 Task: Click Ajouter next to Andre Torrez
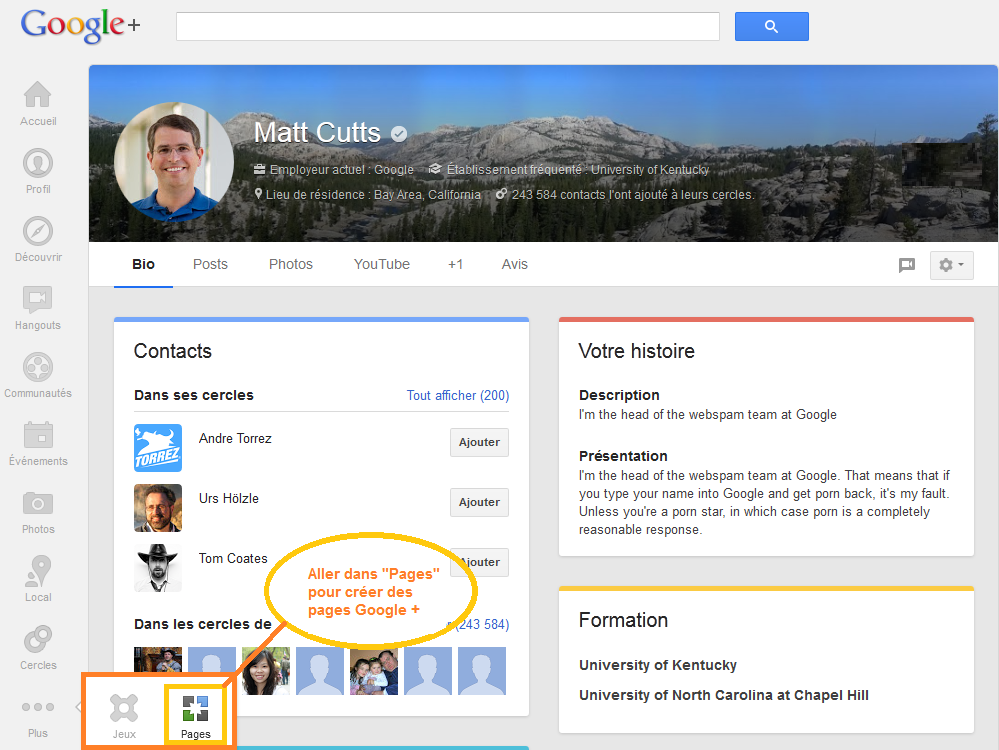point(479,442)
